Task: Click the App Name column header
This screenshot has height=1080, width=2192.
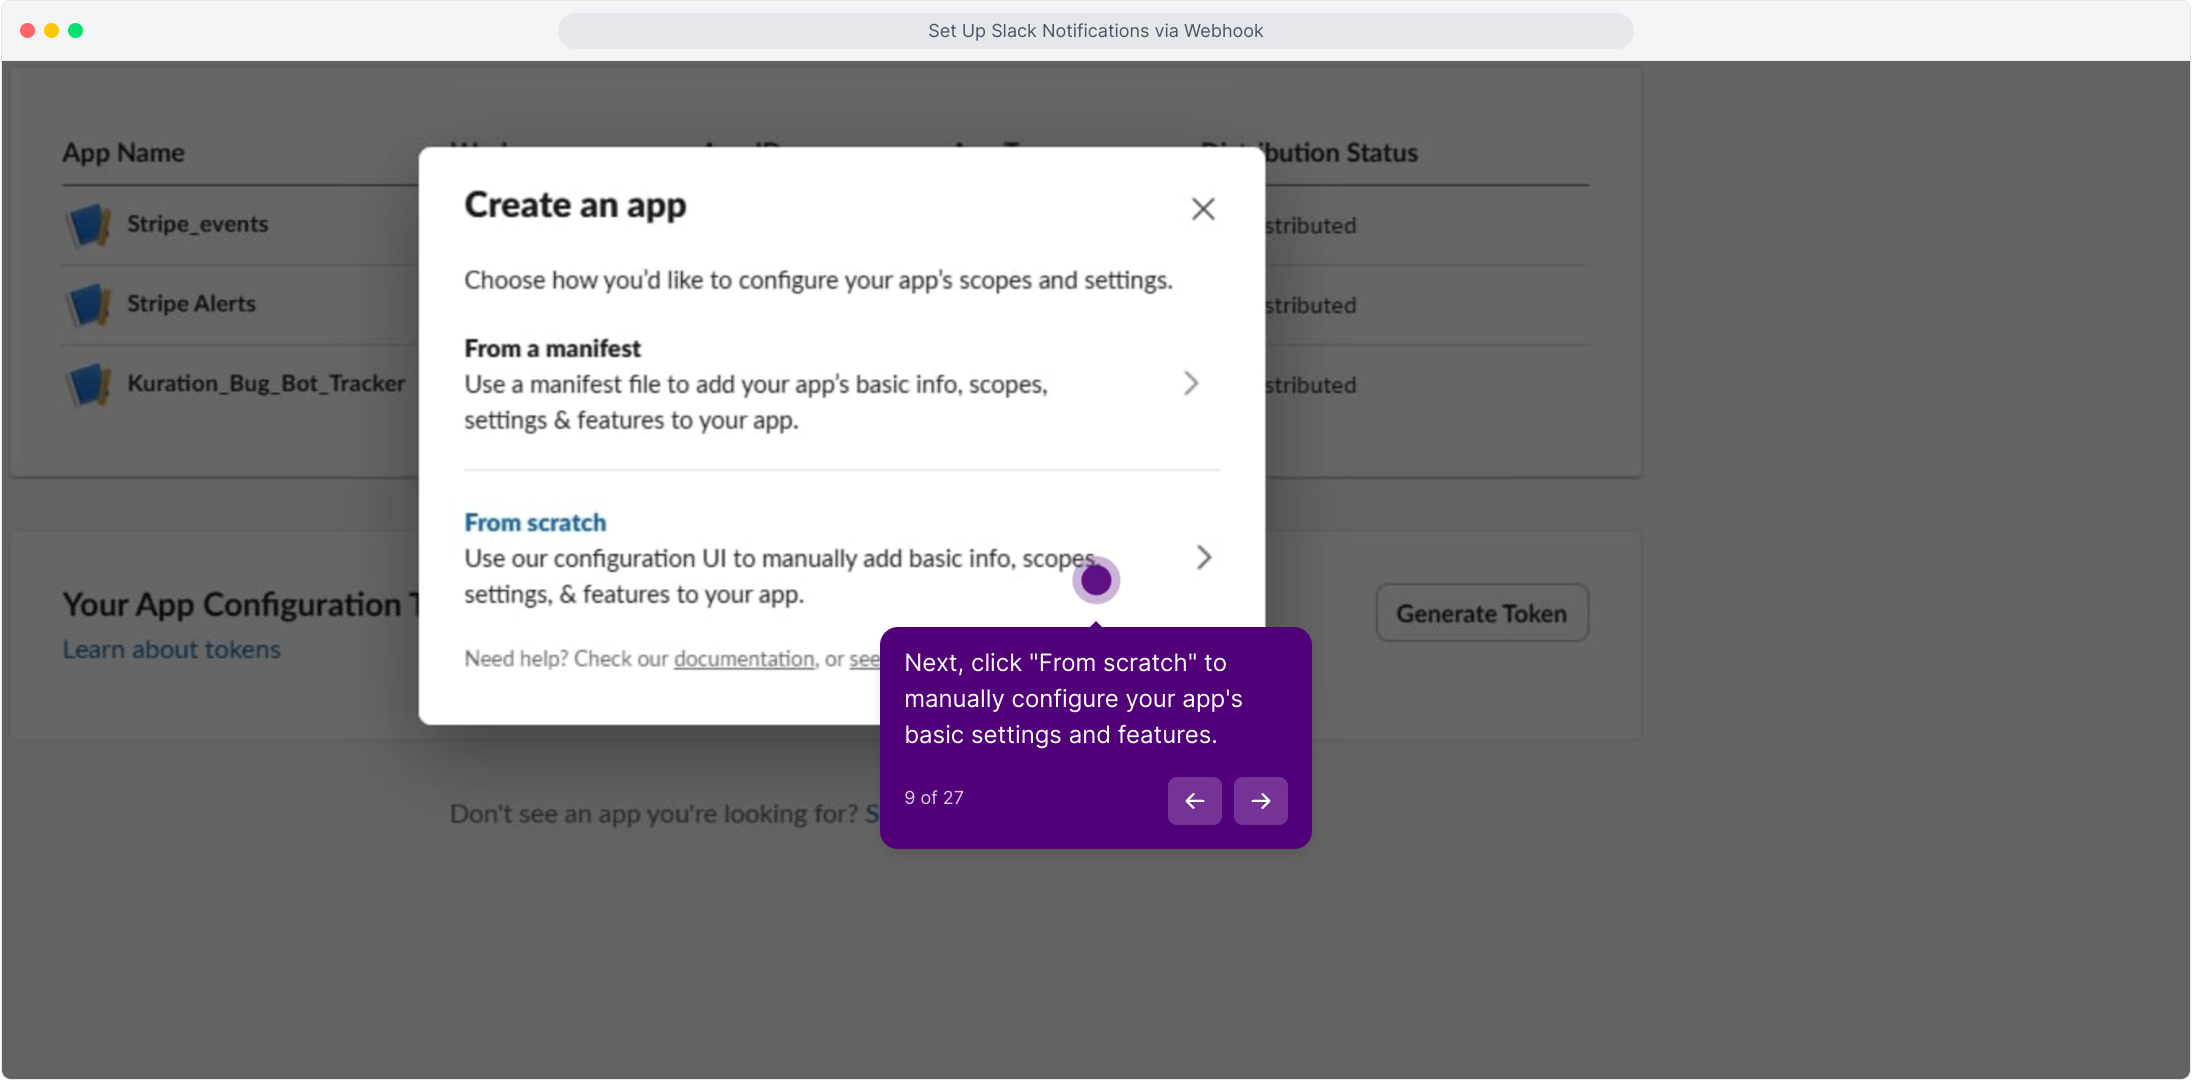Action: (124, 153)
